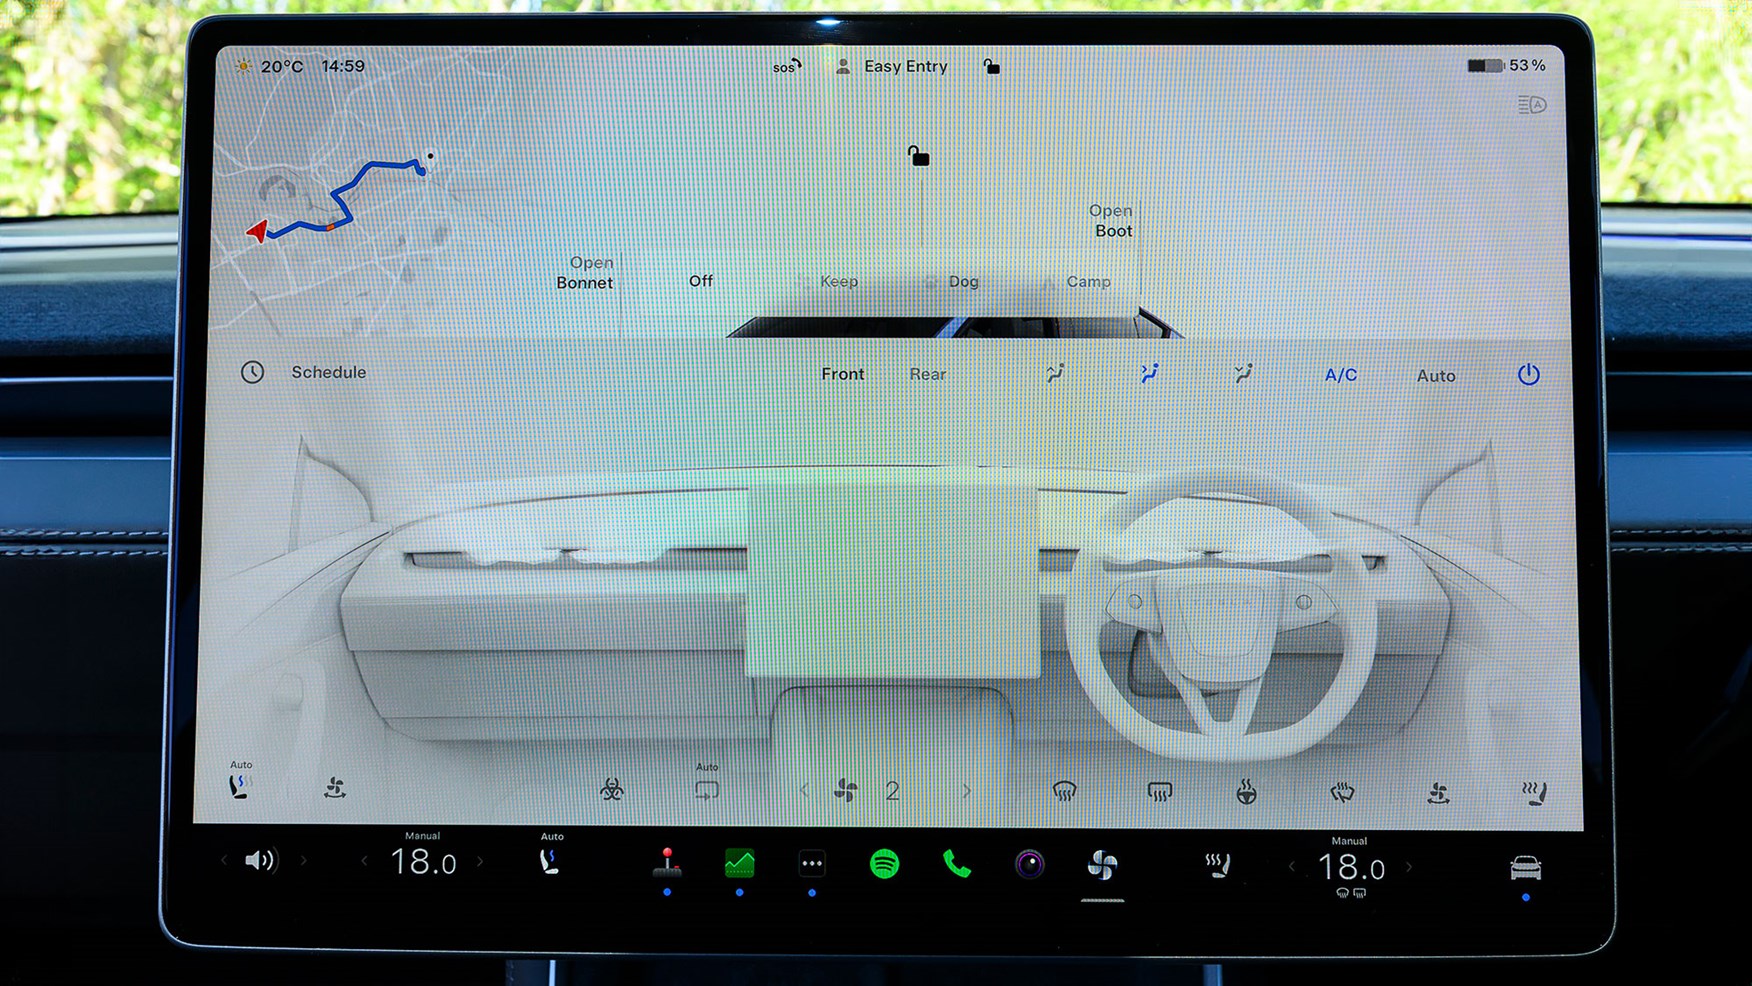This screenshot has width=1752, height=986.
Task: Open the green energy graph app
Action: pyautogui.click(x=739, y=863)
